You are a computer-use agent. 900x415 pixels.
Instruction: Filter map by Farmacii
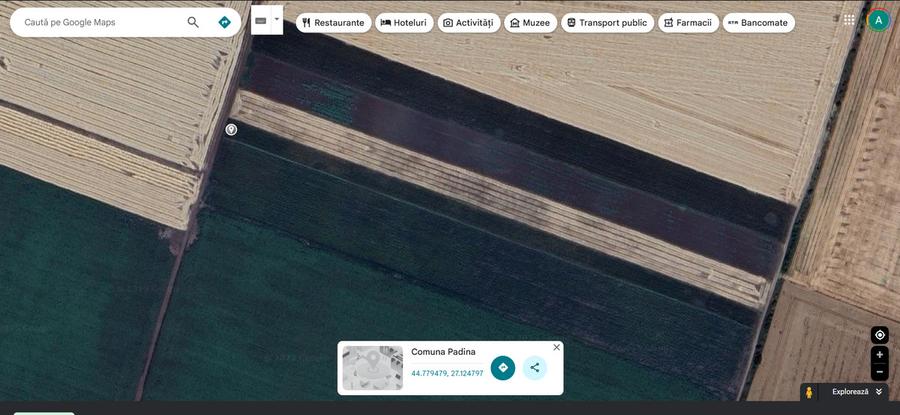coord(687,22)
